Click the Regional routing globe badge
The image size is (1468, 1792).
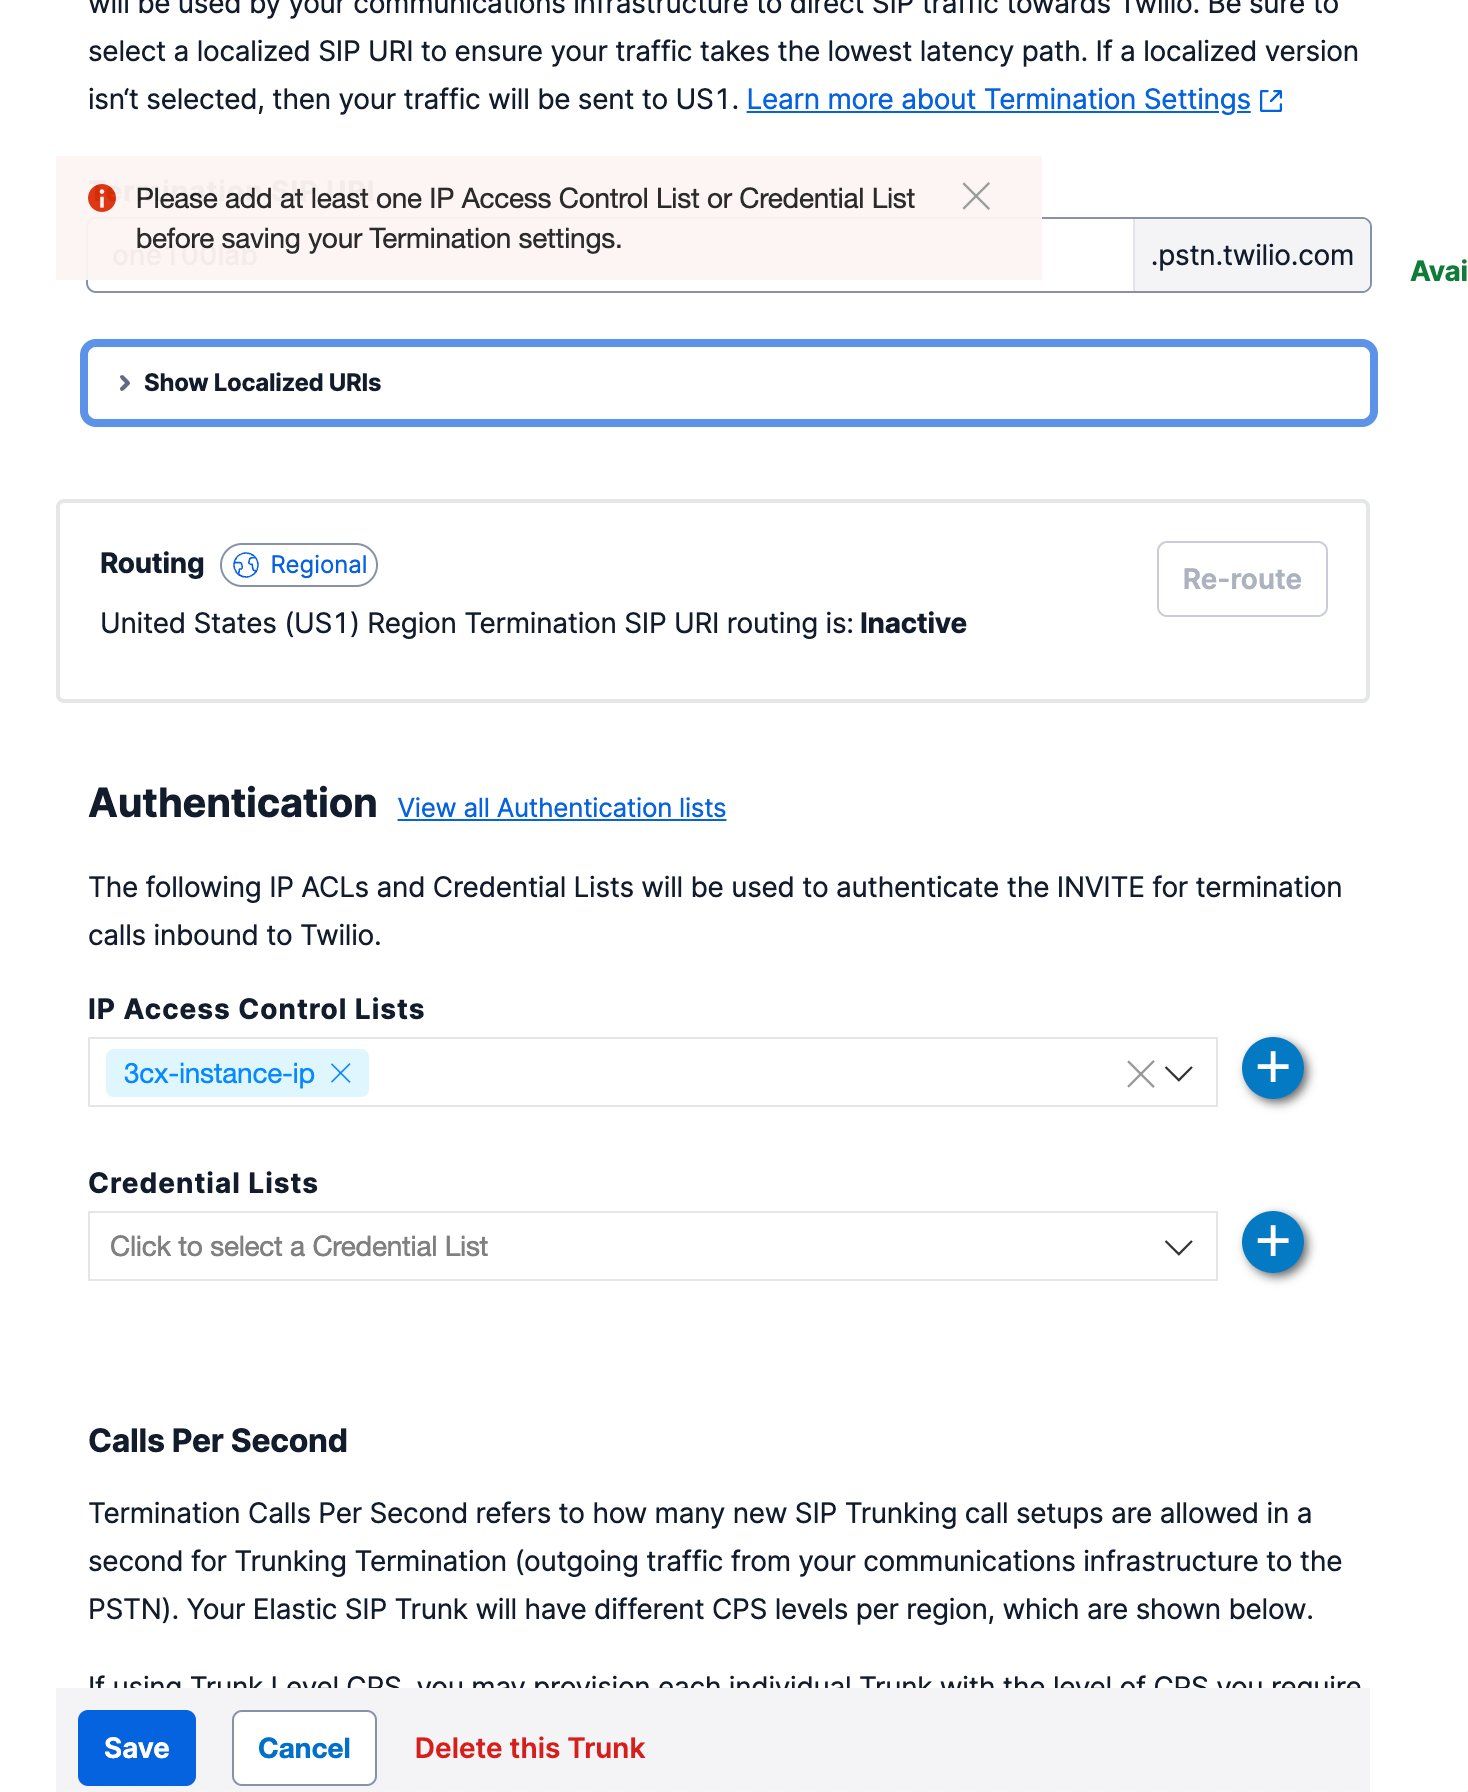tap(299, 565)
